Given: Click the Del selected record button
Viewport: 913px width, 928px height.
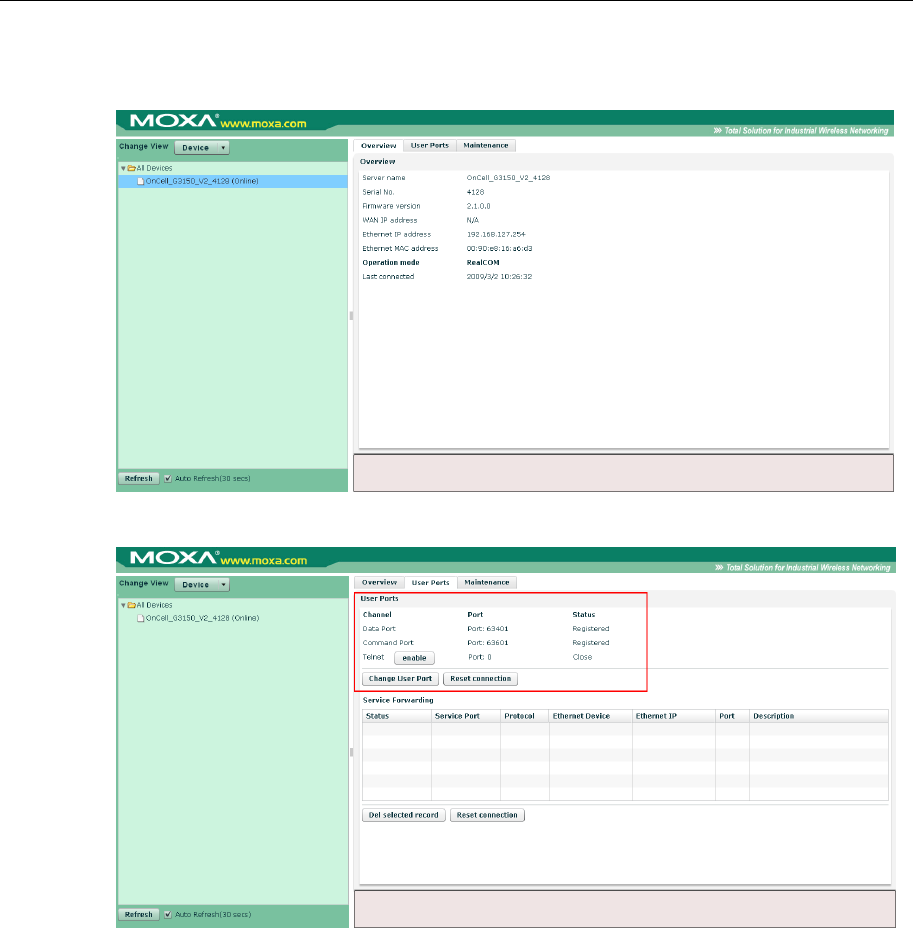Looking at the screenshot, I should (404, 815).
